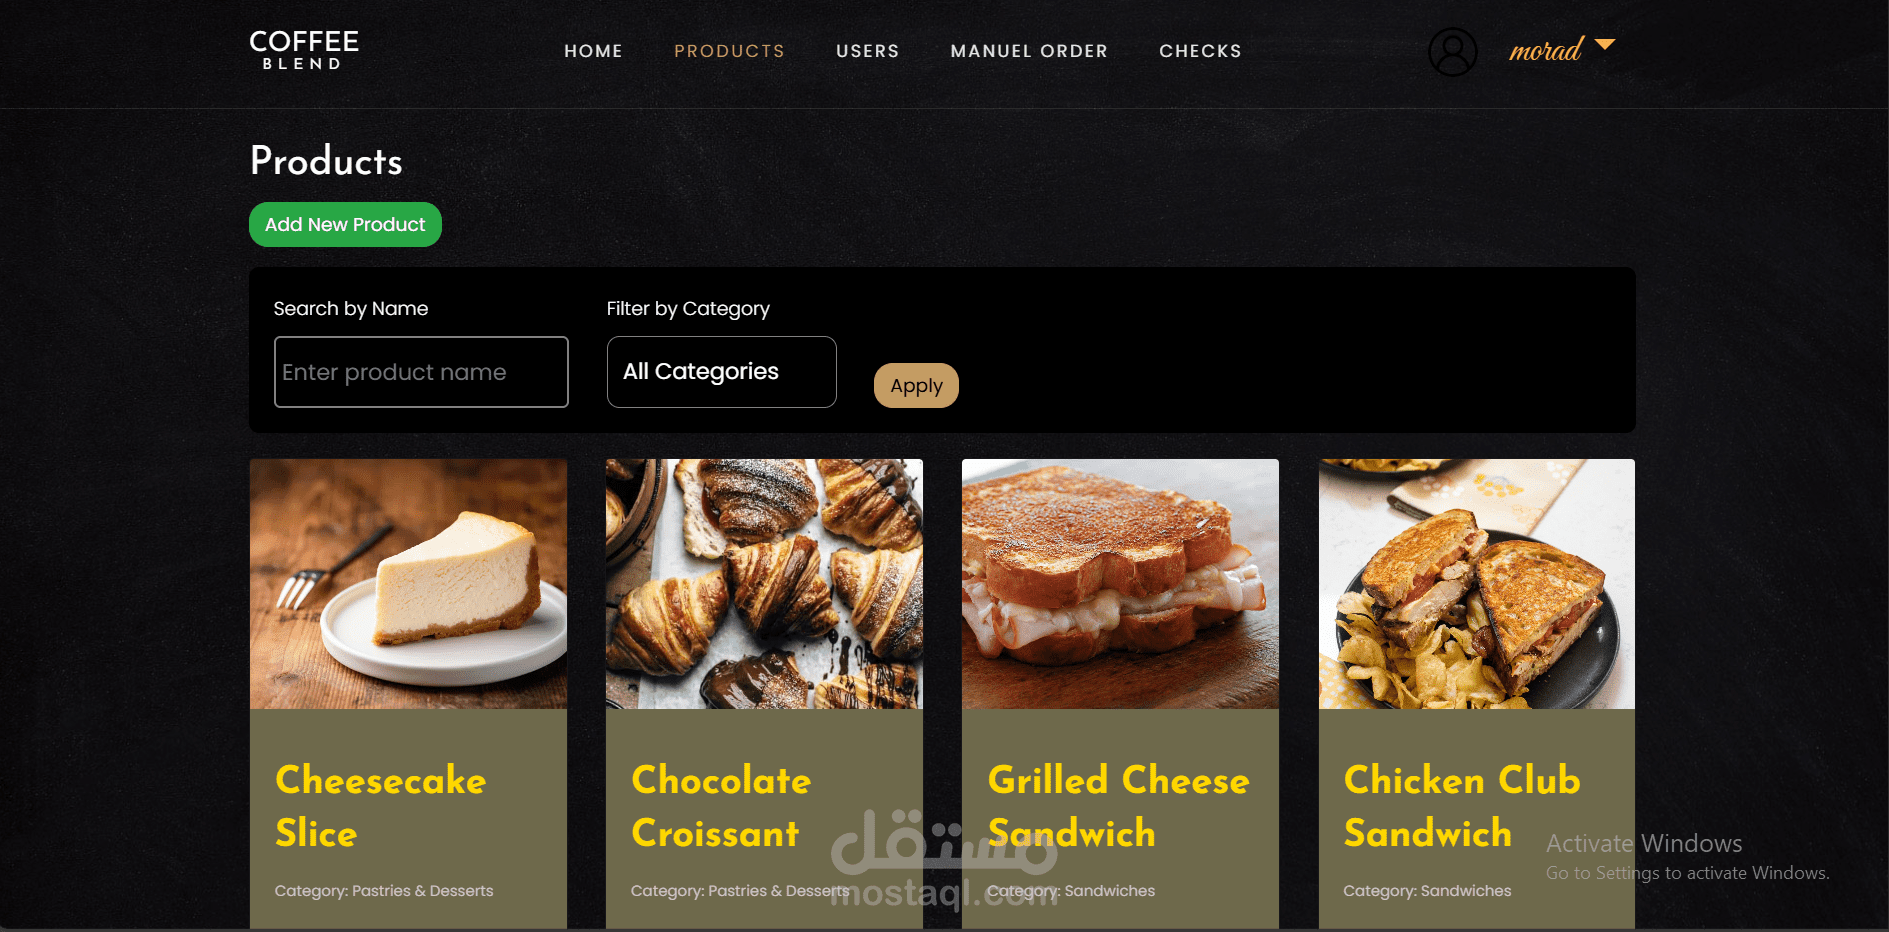This screenshot has width=1889, height=932.
Task: Expand the All Categories dropdown
Action: coord(721,372)
